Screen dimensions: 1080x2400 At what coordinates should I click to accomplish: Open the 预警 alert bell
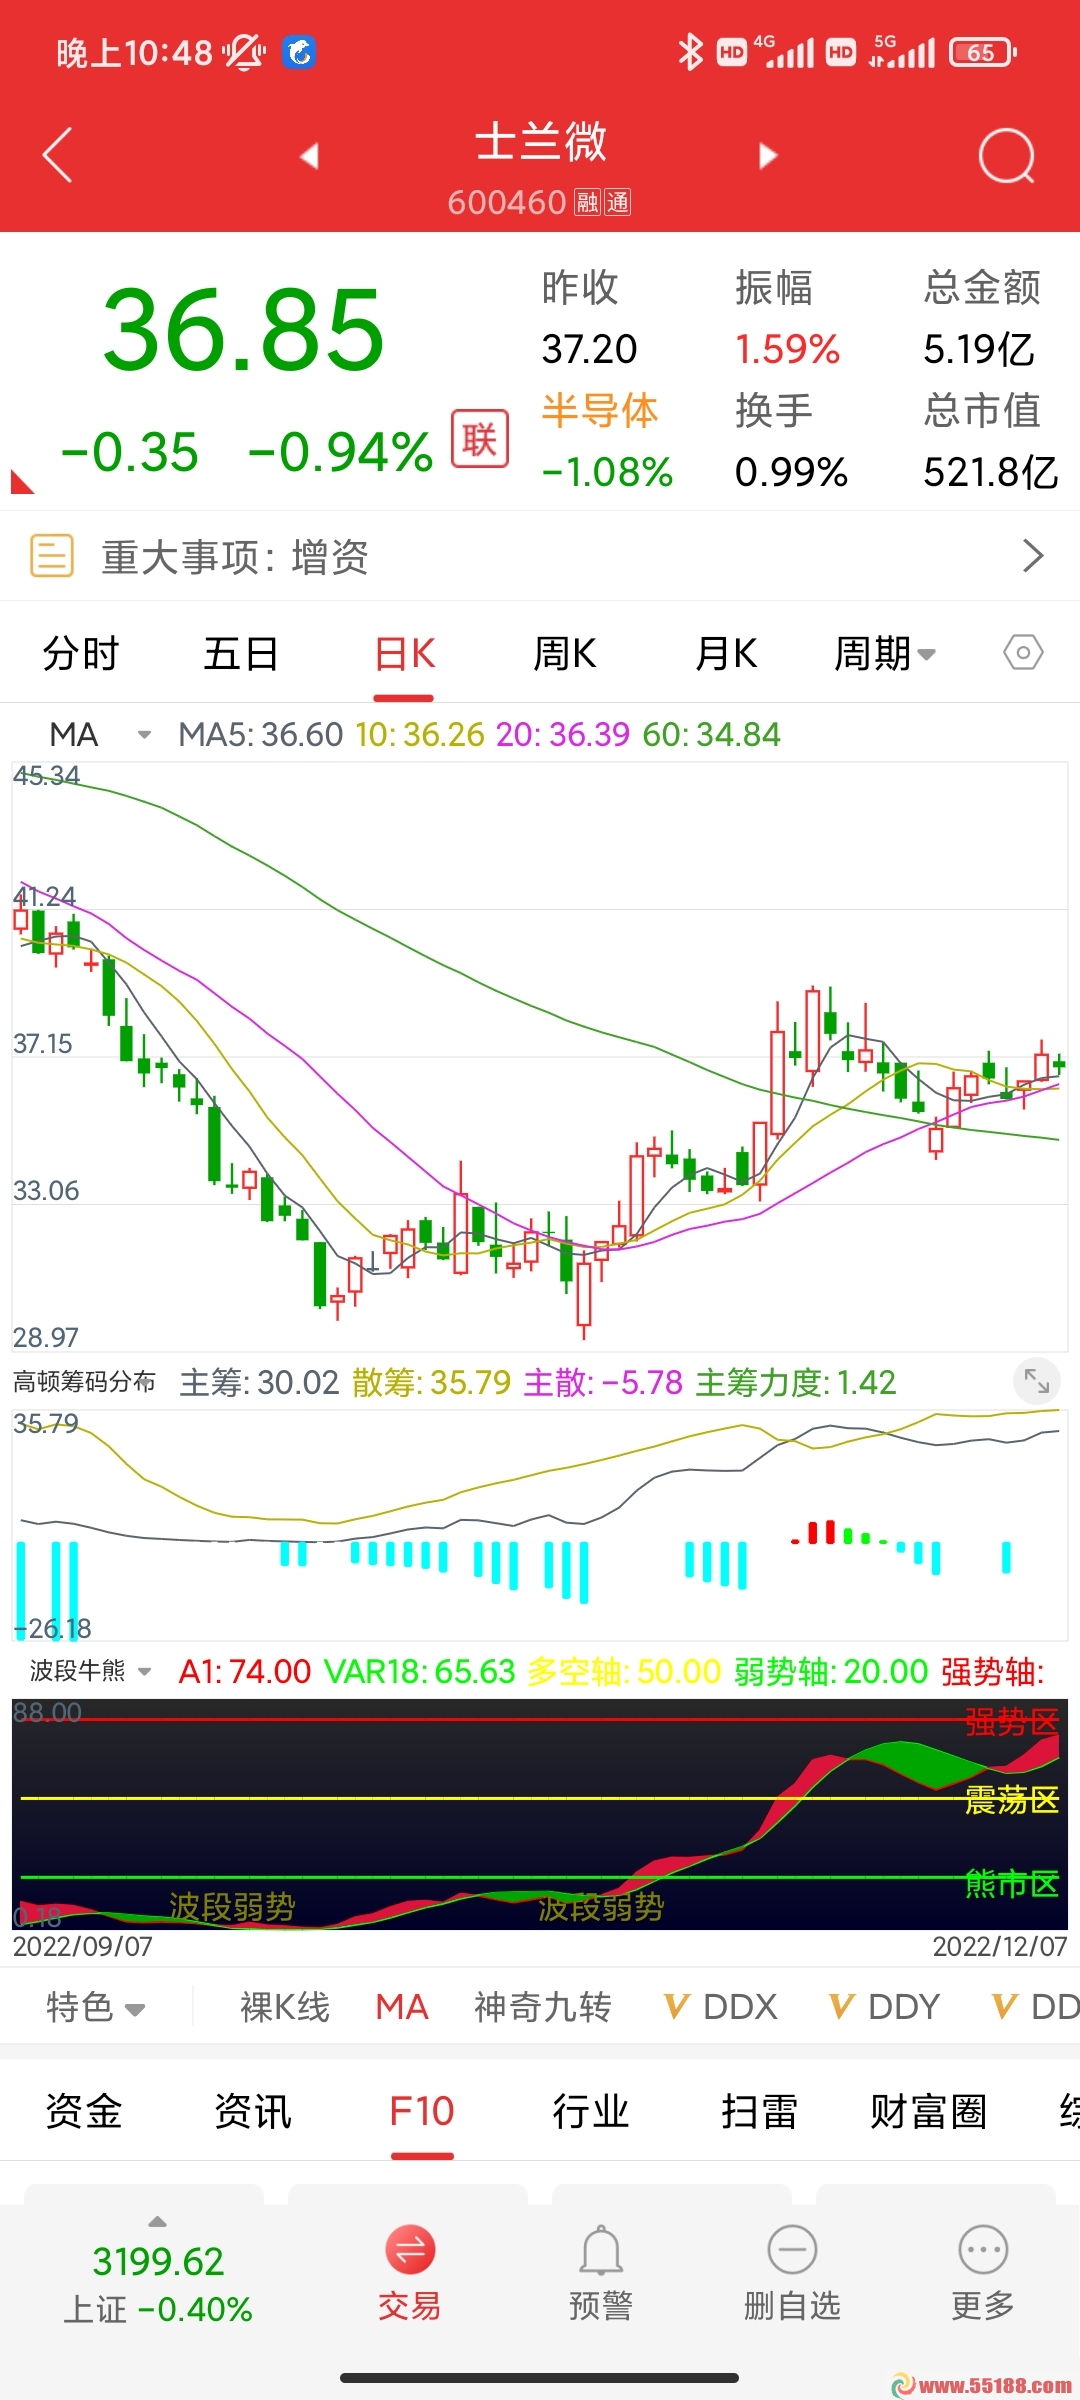pyautogui.click(x=601, y=2251)
